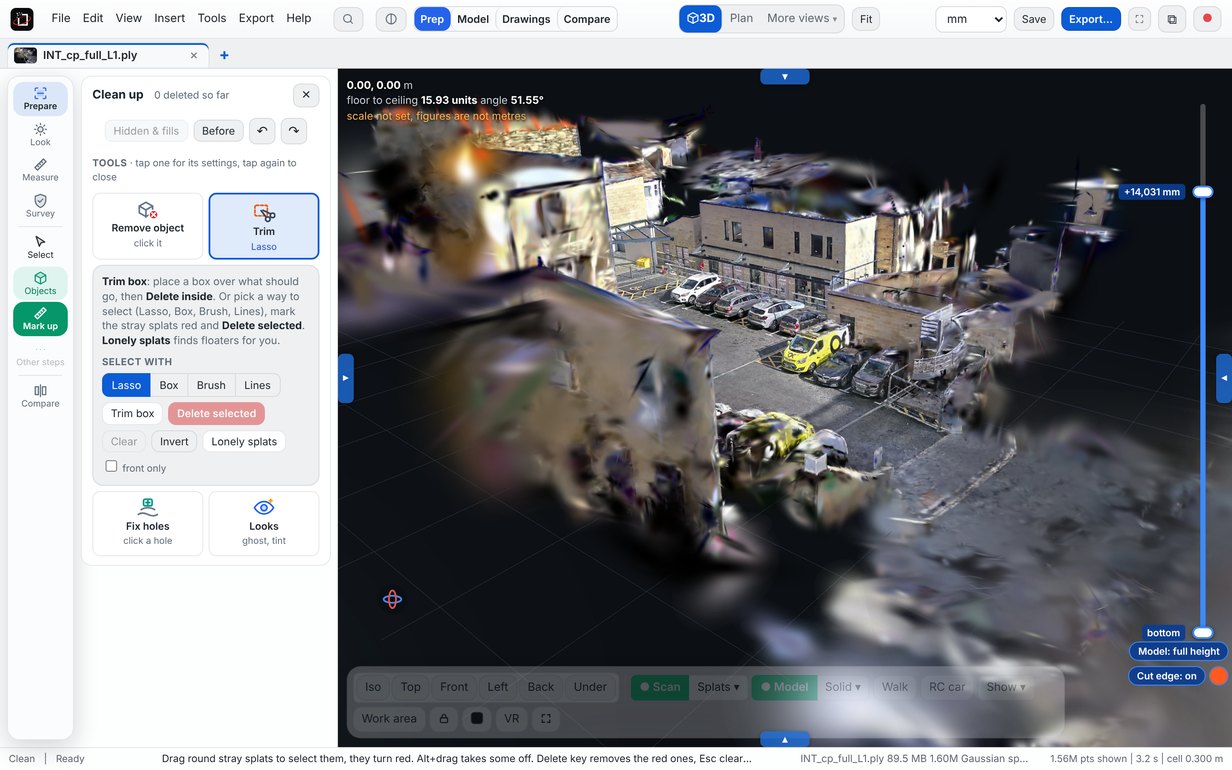Open the File menu
1232x770 pixels.
[61, 19]
